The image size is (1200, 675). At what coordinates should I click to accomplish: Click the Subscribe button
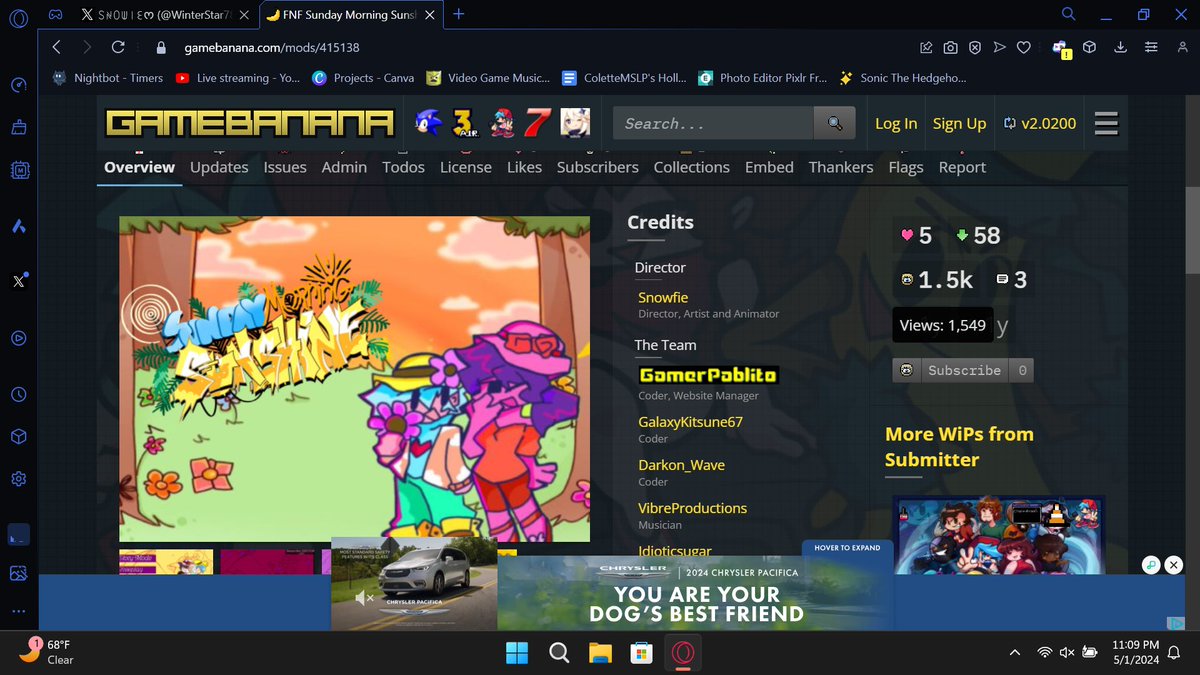(x=963, y=370)
